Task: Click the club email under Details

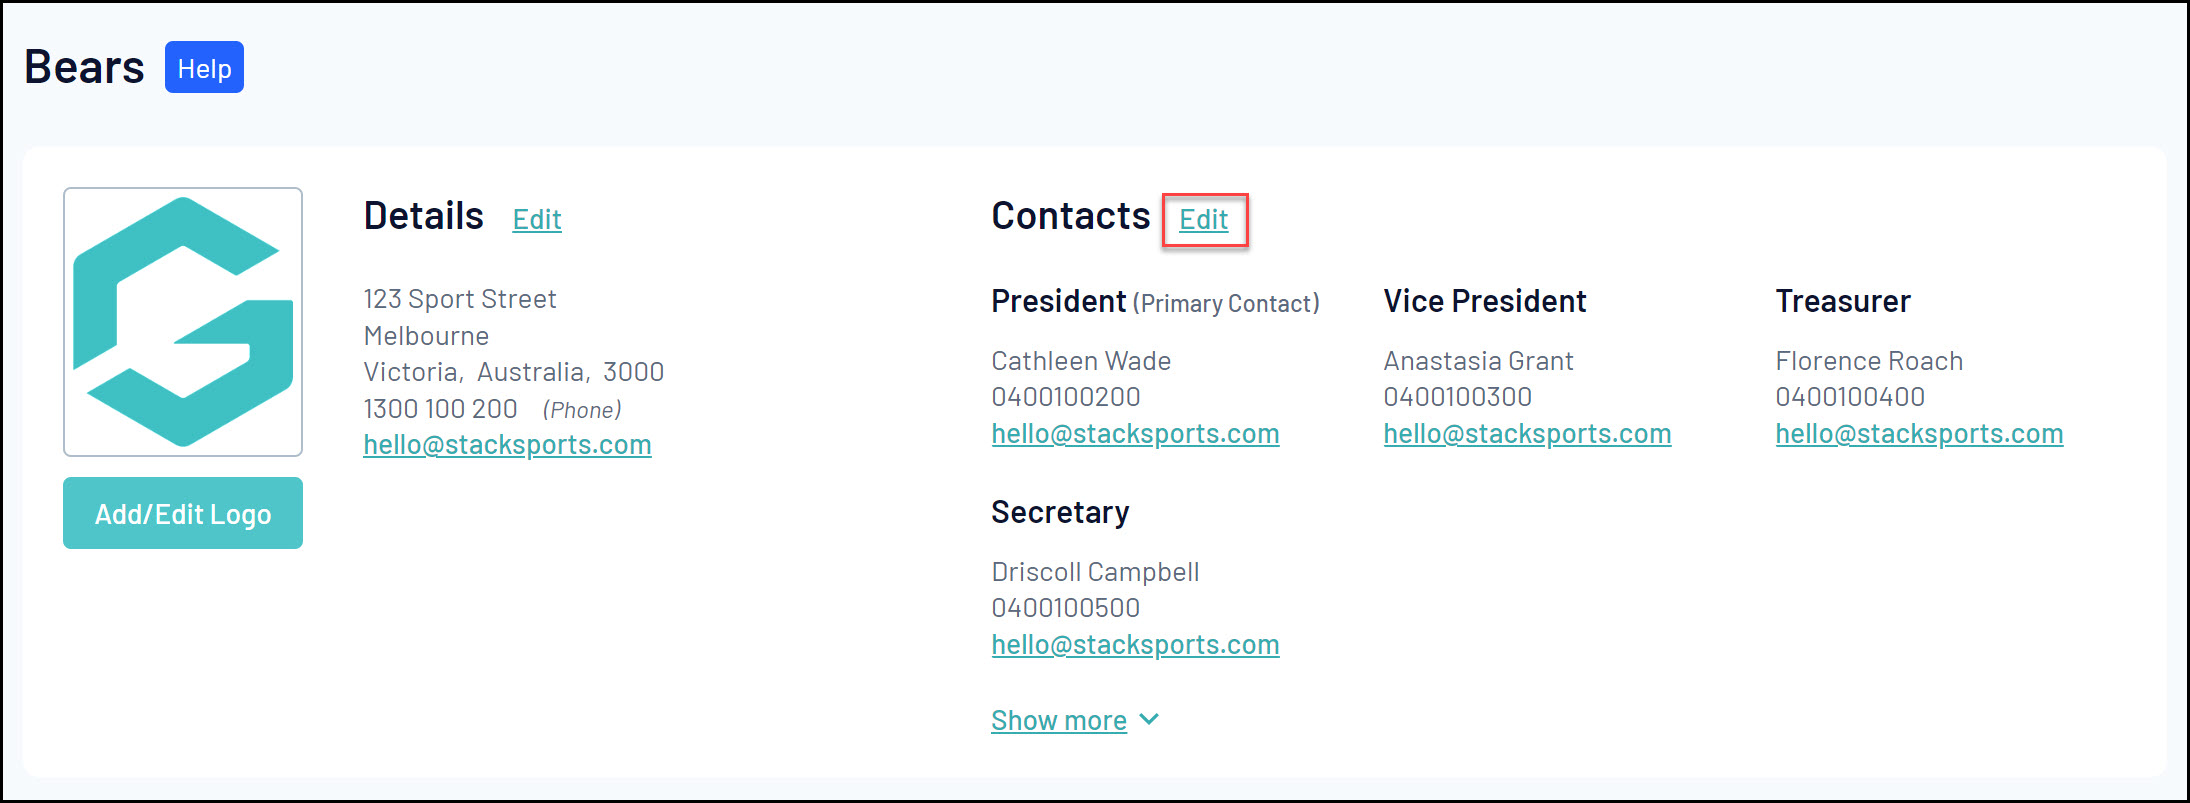Action: (x=507, y=445)
